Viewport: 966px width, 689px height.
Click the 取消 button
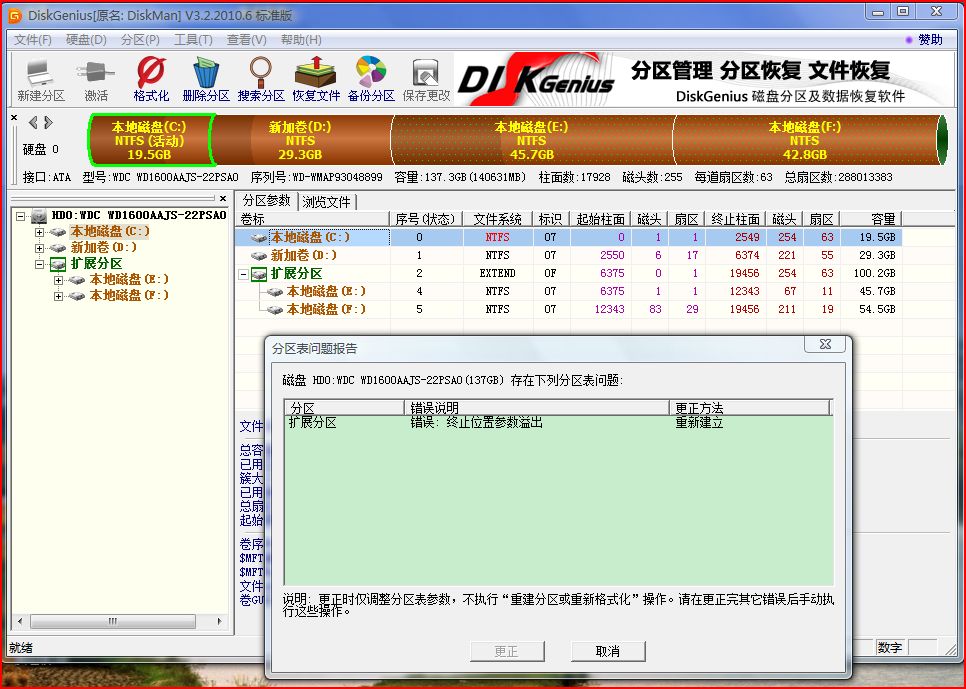[x=608, y=651]
